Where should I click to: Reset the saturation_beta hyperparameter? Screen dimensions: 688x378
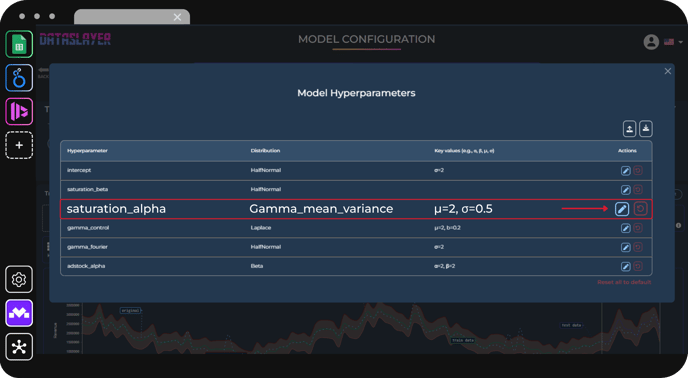point(638,190)
